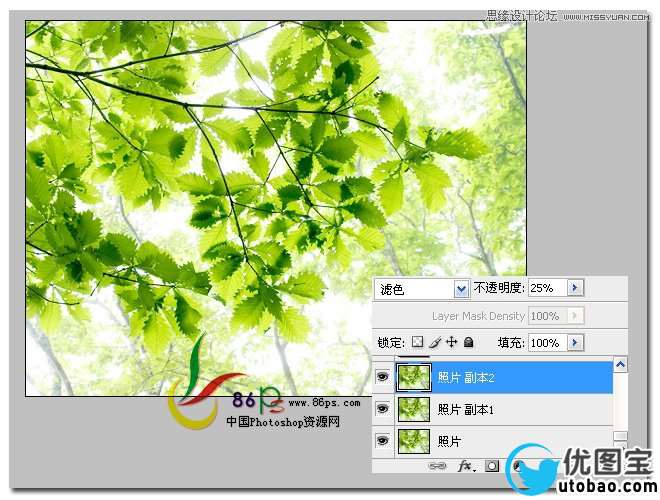The width and height of the screenshot is (660, 500).
Task: Toggle lock all padlock icon
Action: coord(468,342)
